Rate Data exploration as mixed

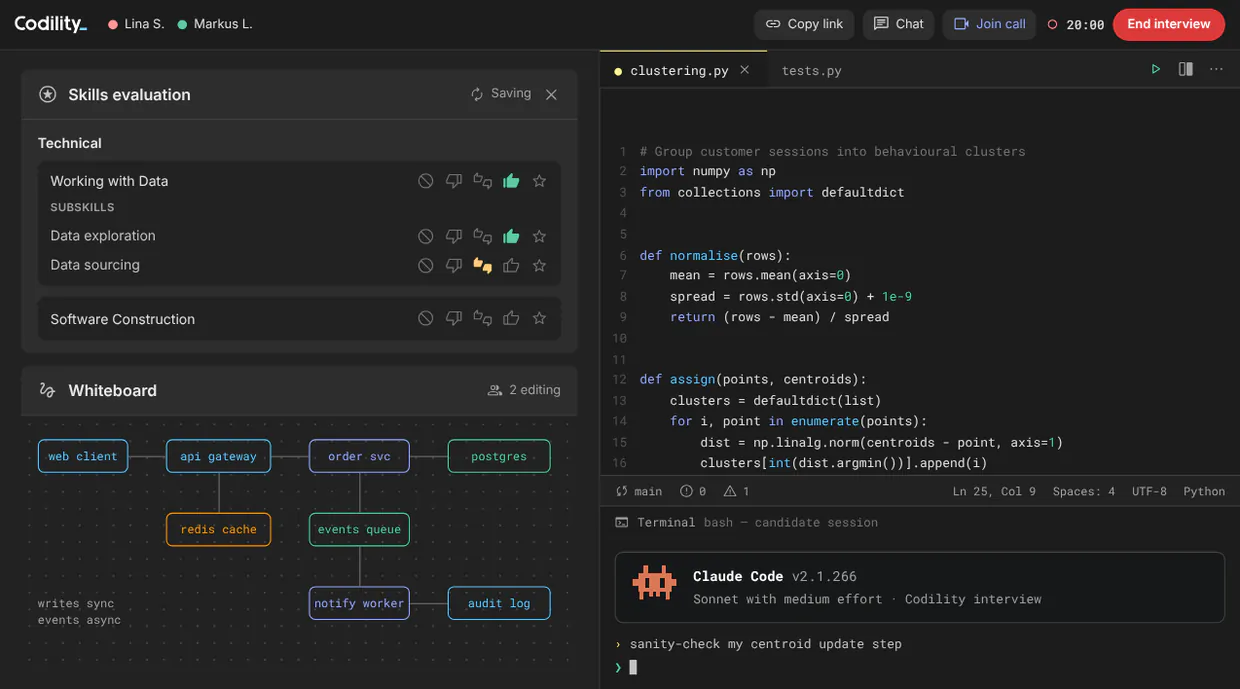click(483, 236)
